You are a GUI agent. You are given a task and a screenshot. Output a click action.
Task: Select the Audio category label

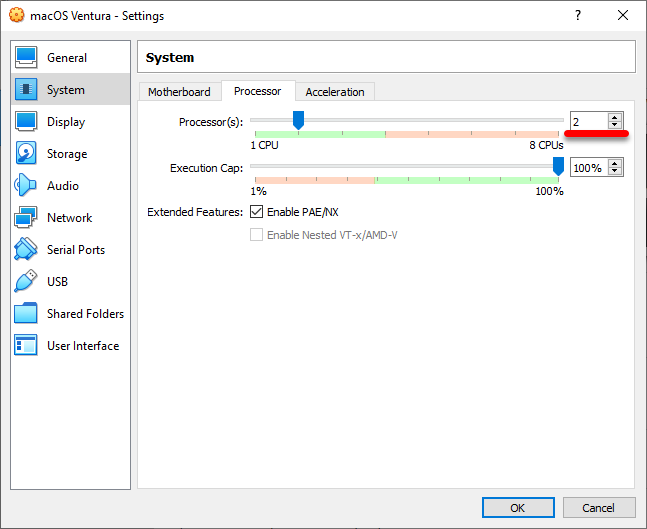click(x=63, y=186)
